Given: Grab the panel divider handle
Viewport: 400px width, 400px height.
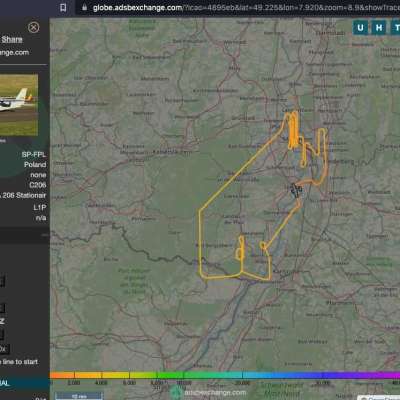Looking at the screenshot, I should tap(45, 235).
